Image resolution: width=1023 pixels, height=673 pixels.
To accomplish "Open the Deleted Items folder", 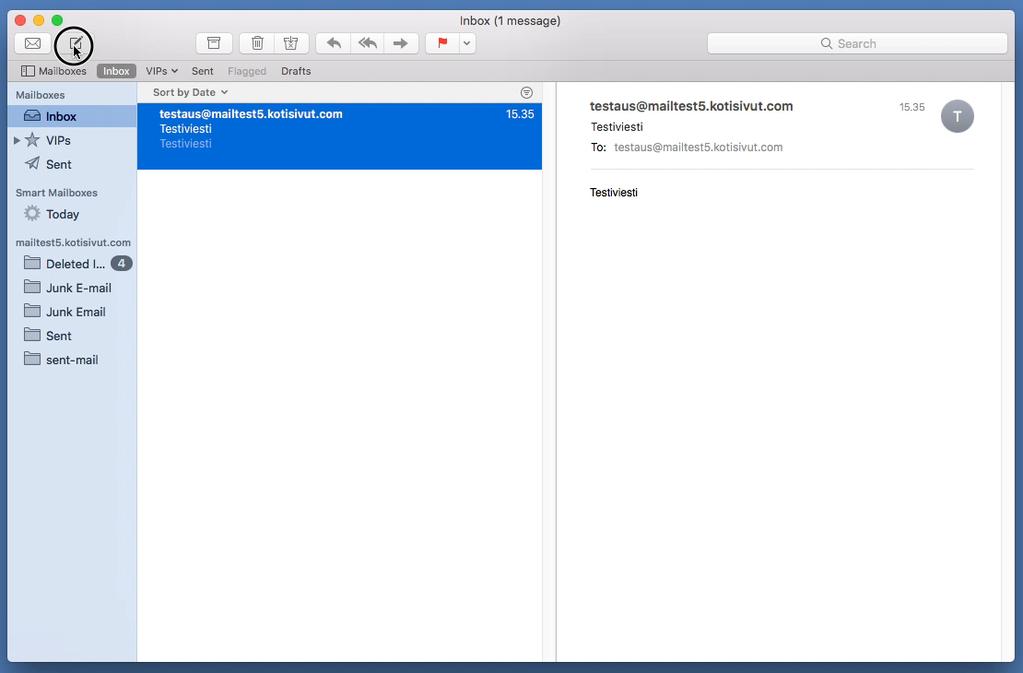I will coord(72,264).
